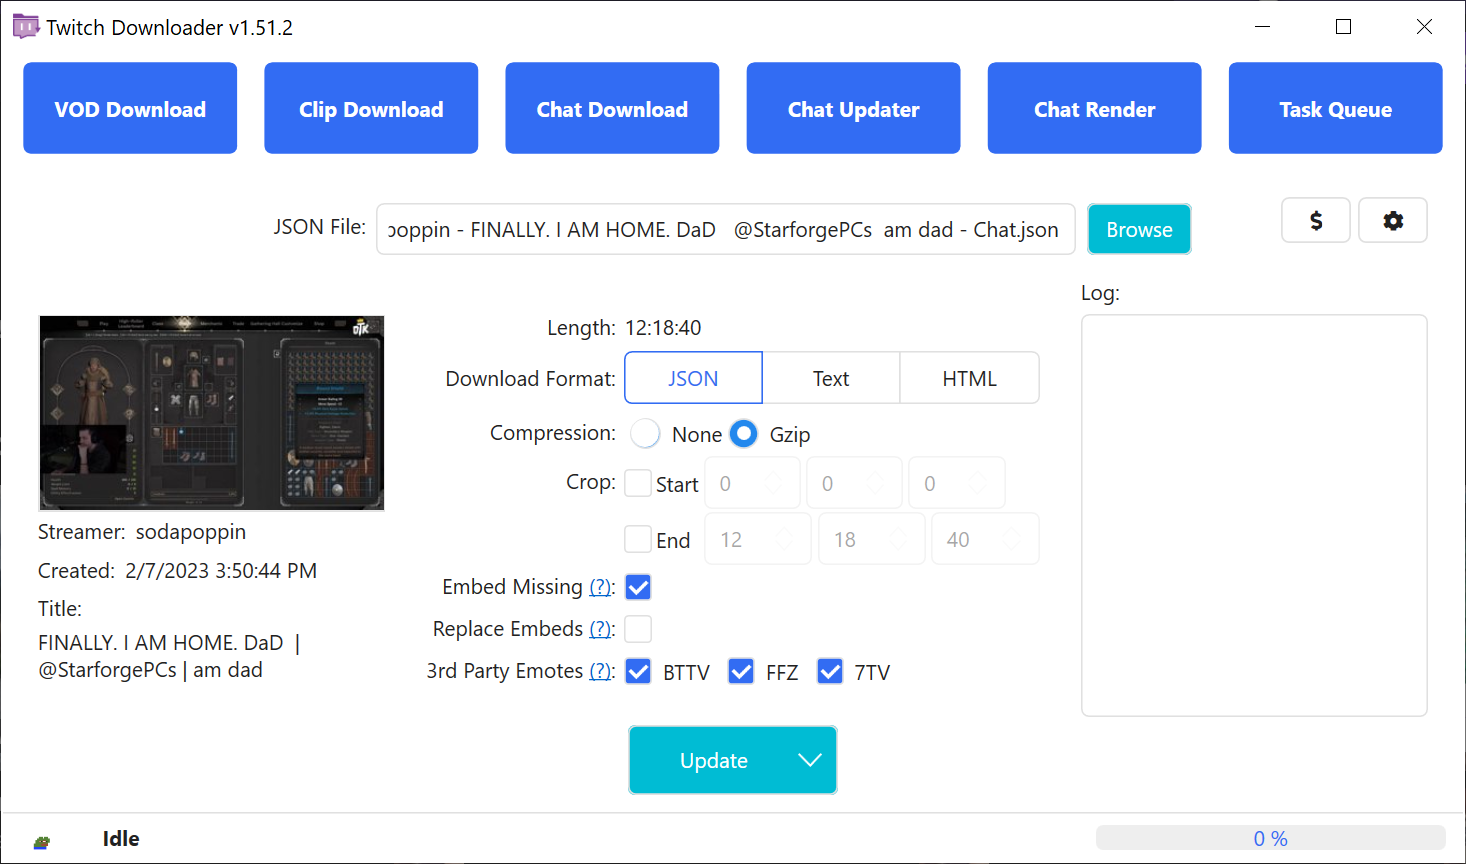1466x864 pixels.
Task: Click inside the Log output box
Action: [x=1254, y=515]
